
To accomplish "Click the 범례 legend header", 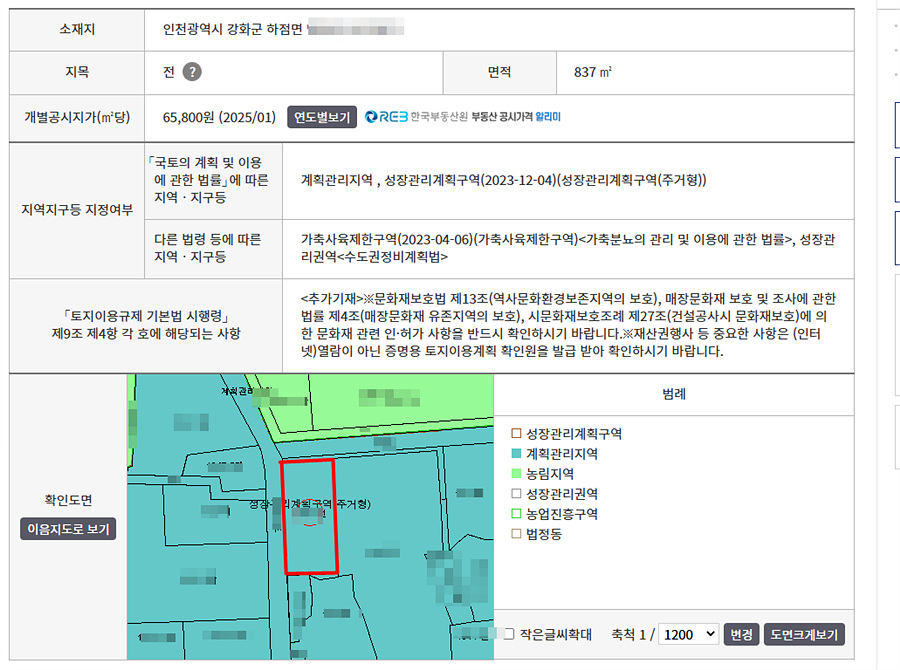I will [x=674, y=395].
